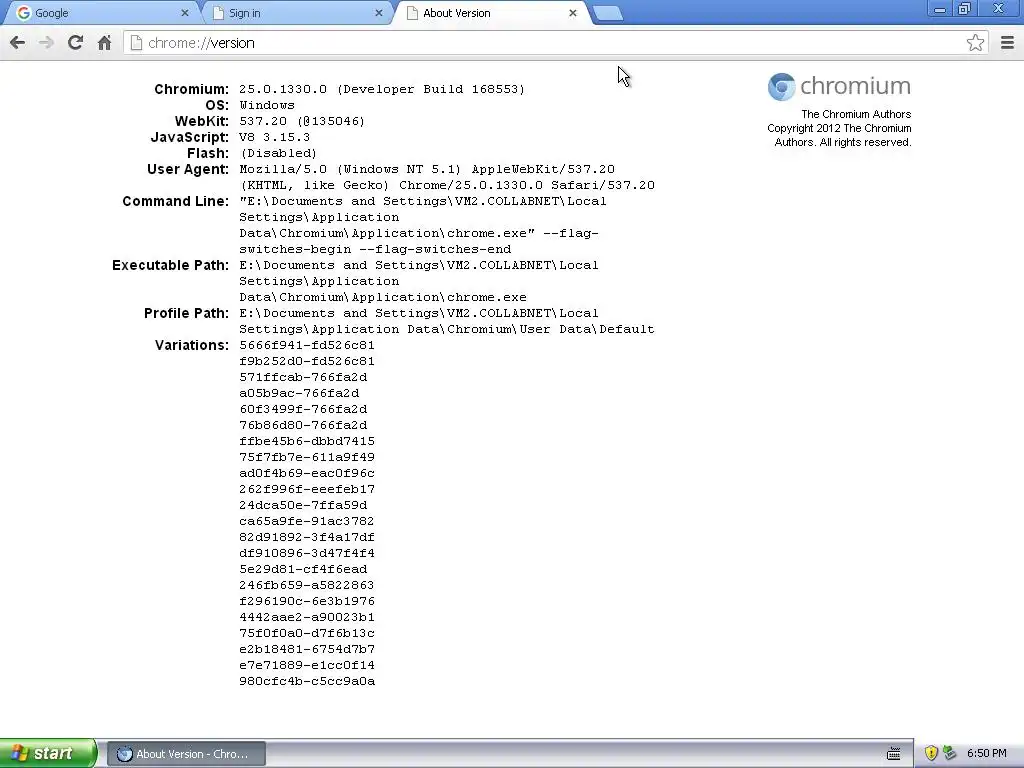This screenshot has height=768, width=1024.
Task: Click the 6:50 PM system clock
Action: tap(986, 753)
